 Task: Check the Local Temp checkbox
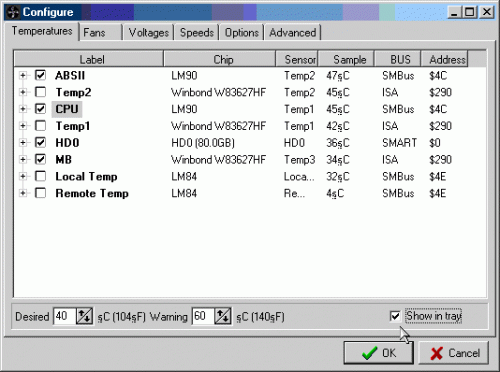tap(40, 176)
